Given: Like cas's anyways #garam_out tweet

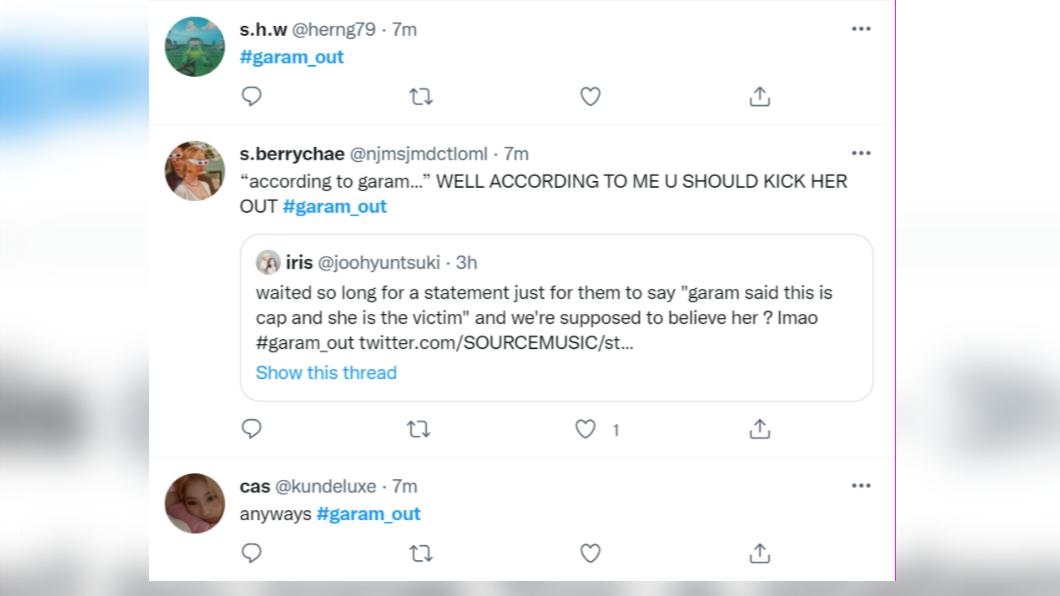Looking at the screenshot, I should (x=590, y=553).
